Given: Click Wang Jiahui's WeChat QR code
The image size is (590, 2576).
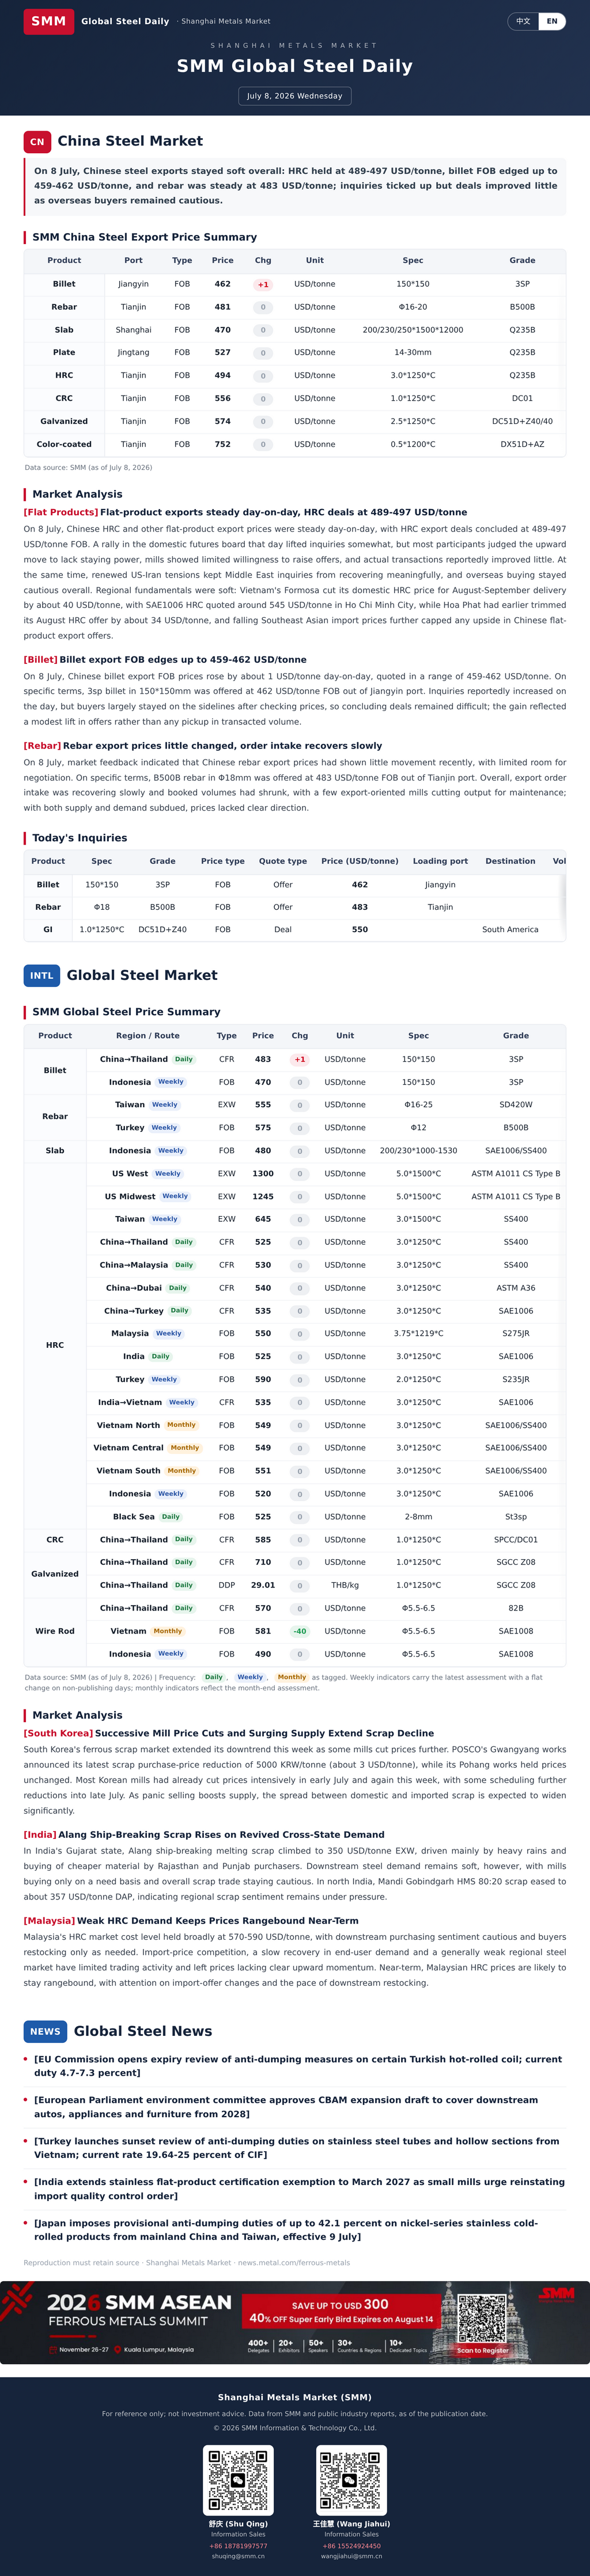Looking at the screenshot, I should [351, 2480].
